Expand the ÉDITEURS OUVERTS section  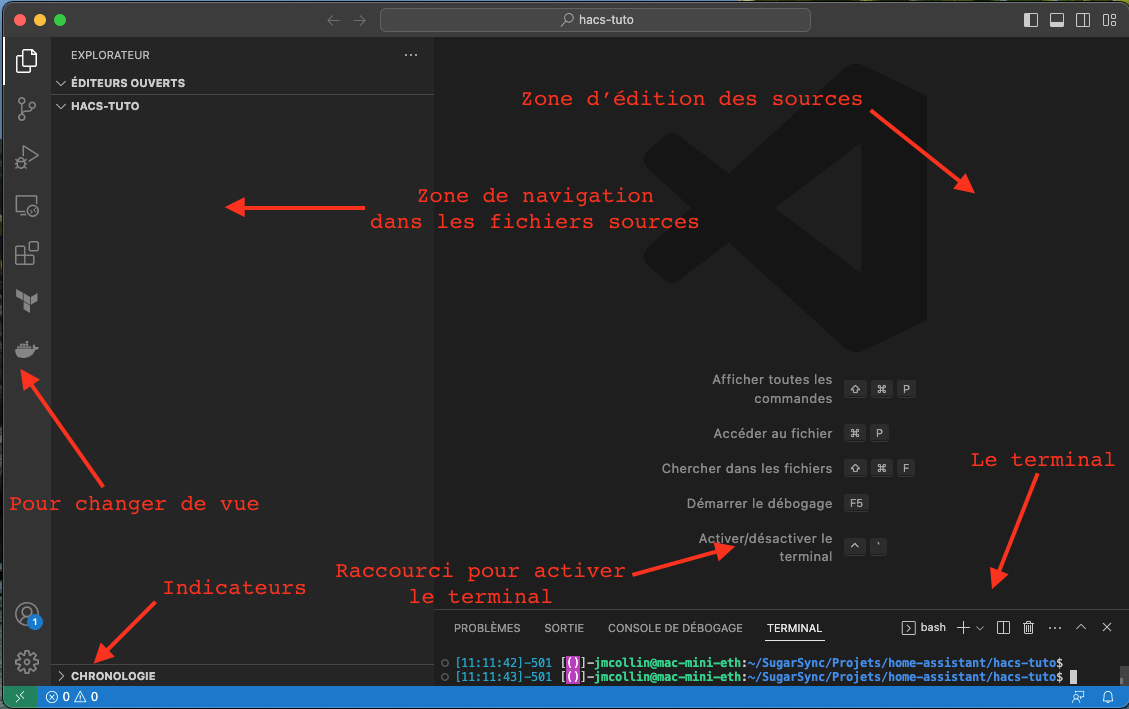[243, 83]
